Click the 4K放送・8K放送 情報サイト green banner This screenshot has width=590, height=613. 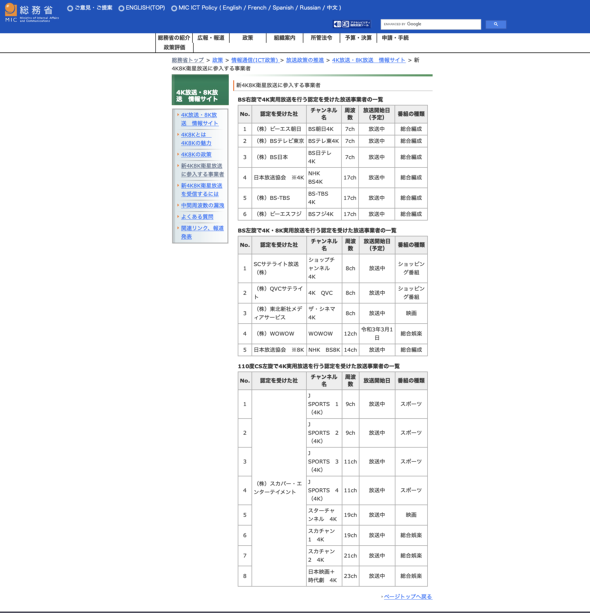pos(200,91)
